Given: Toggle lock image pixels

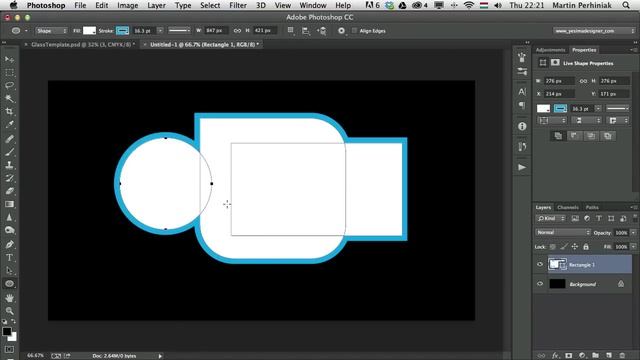Looking at the screenshot, I should coord(564,247).
